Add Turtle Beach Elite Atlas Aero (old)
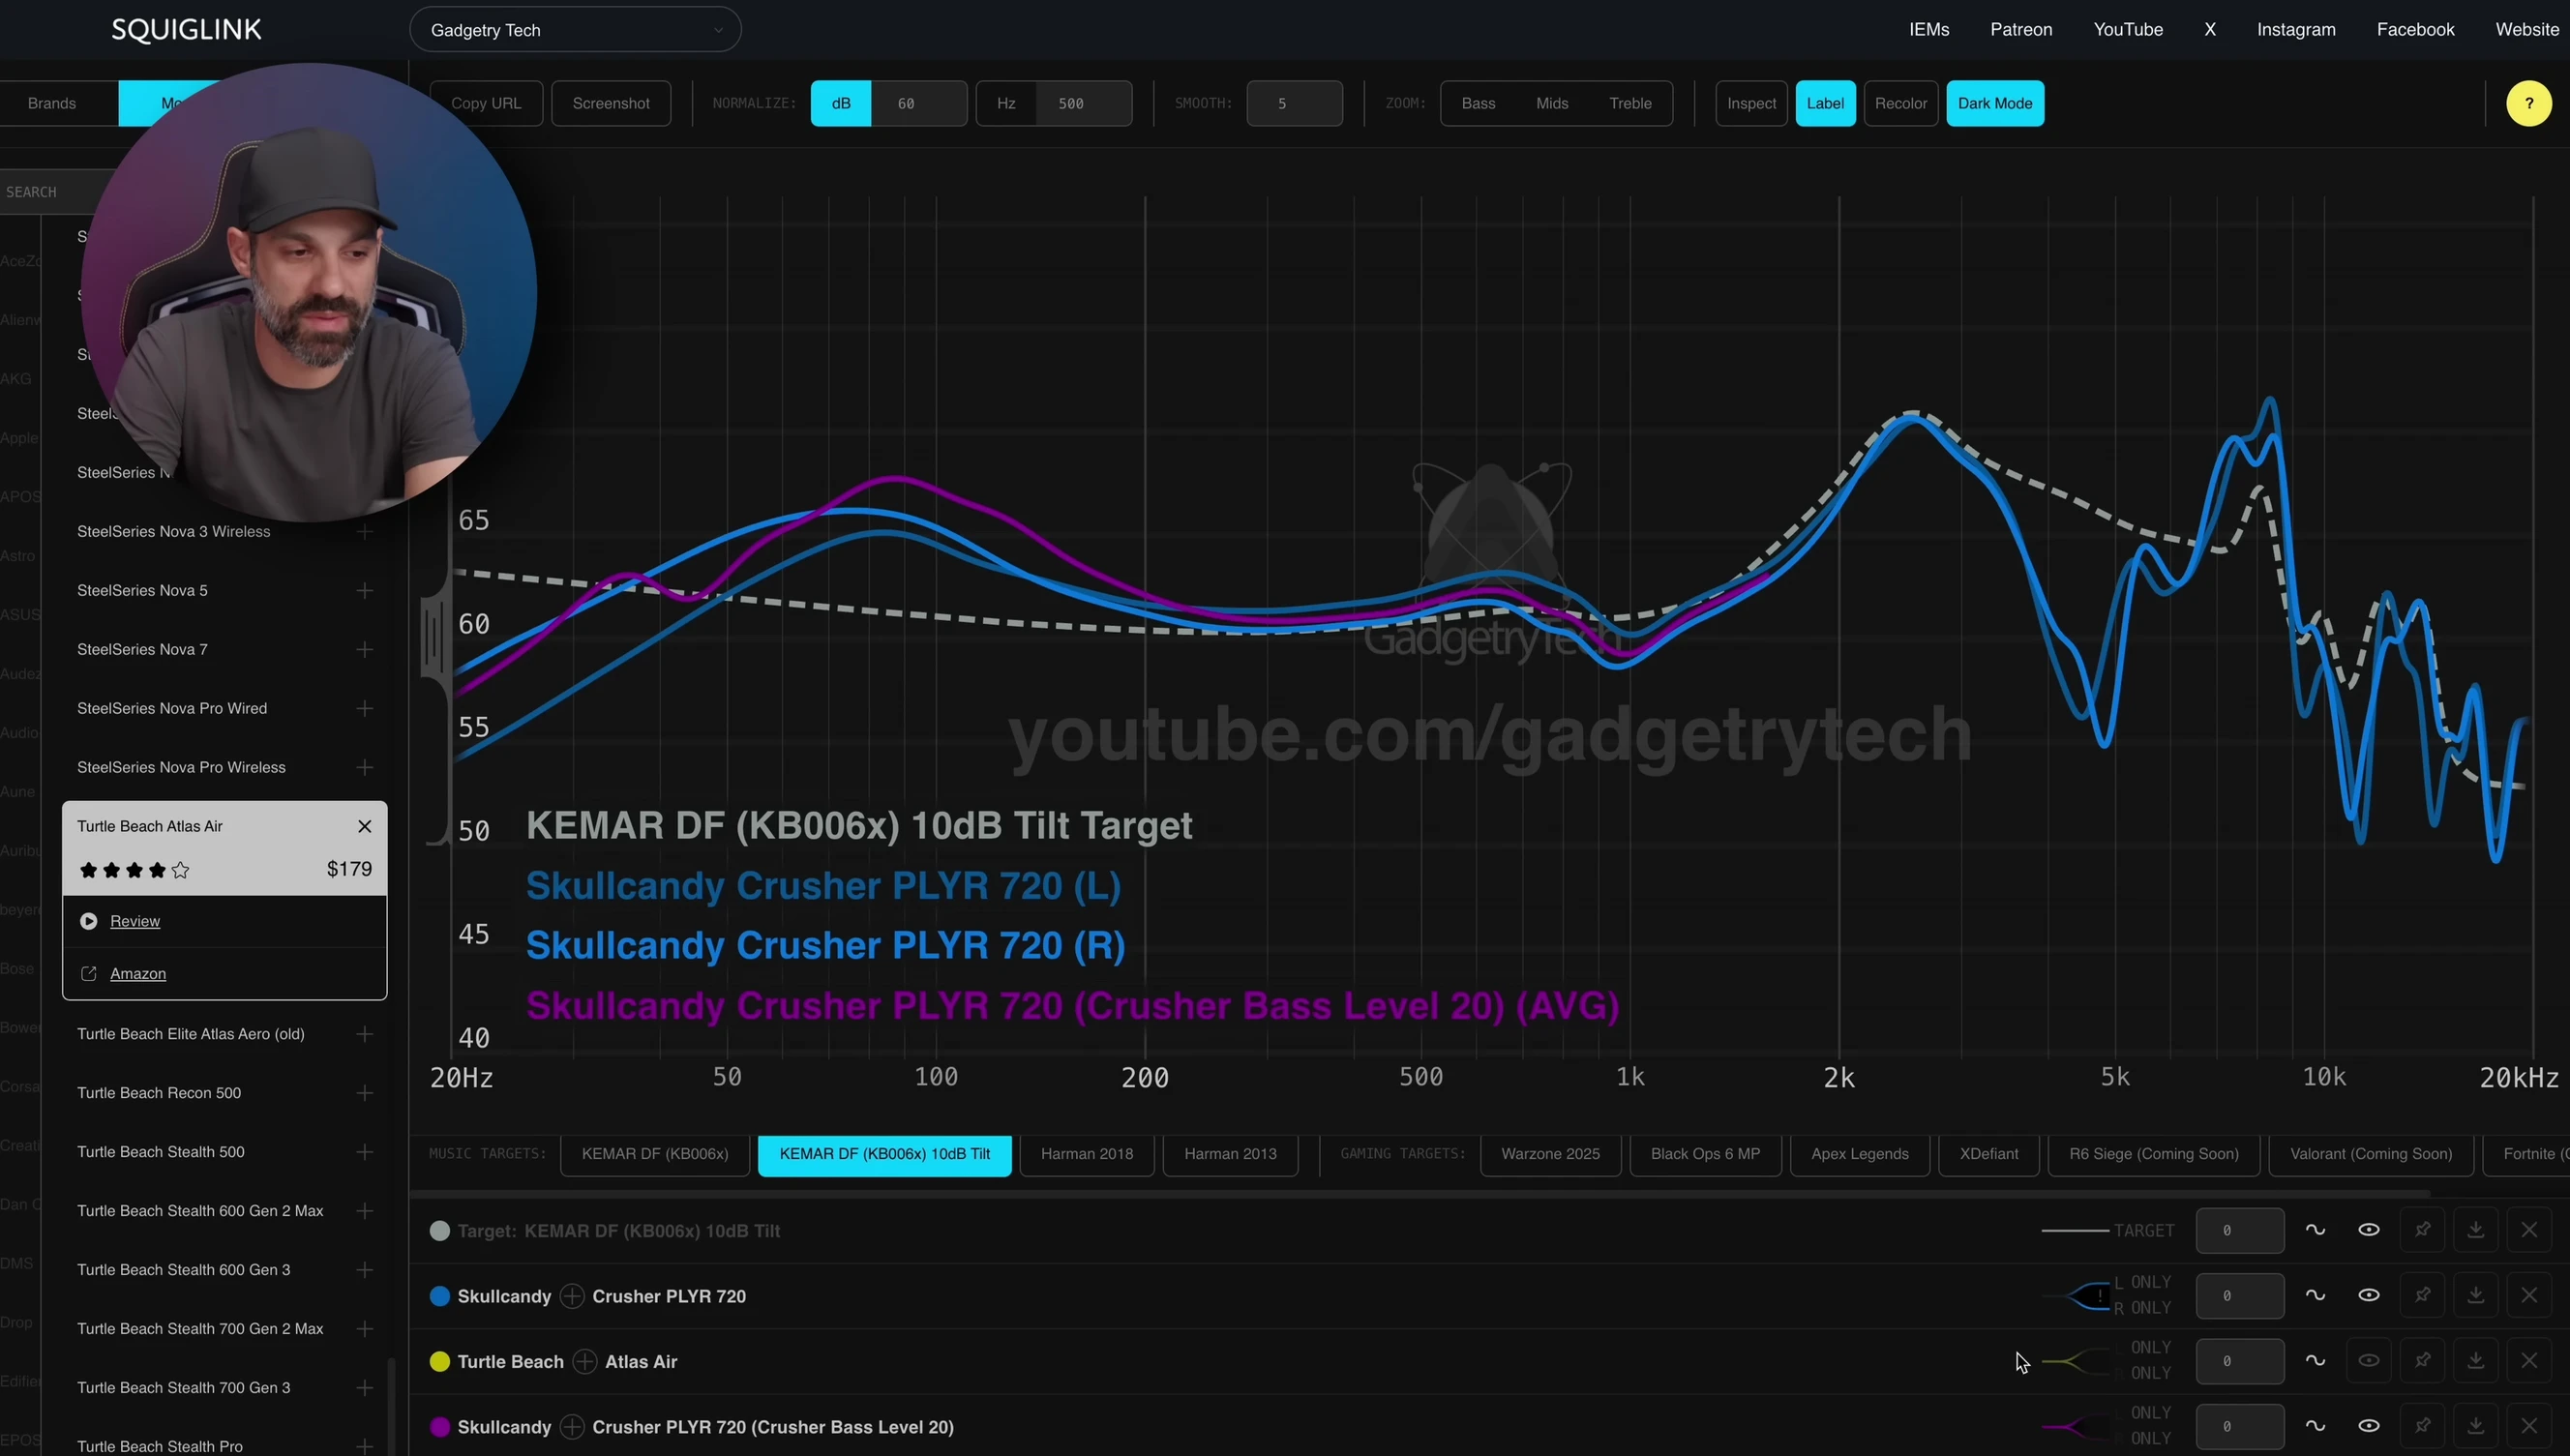The width and height of the screenshot is (2570, 1456). tap(365, 1034)
